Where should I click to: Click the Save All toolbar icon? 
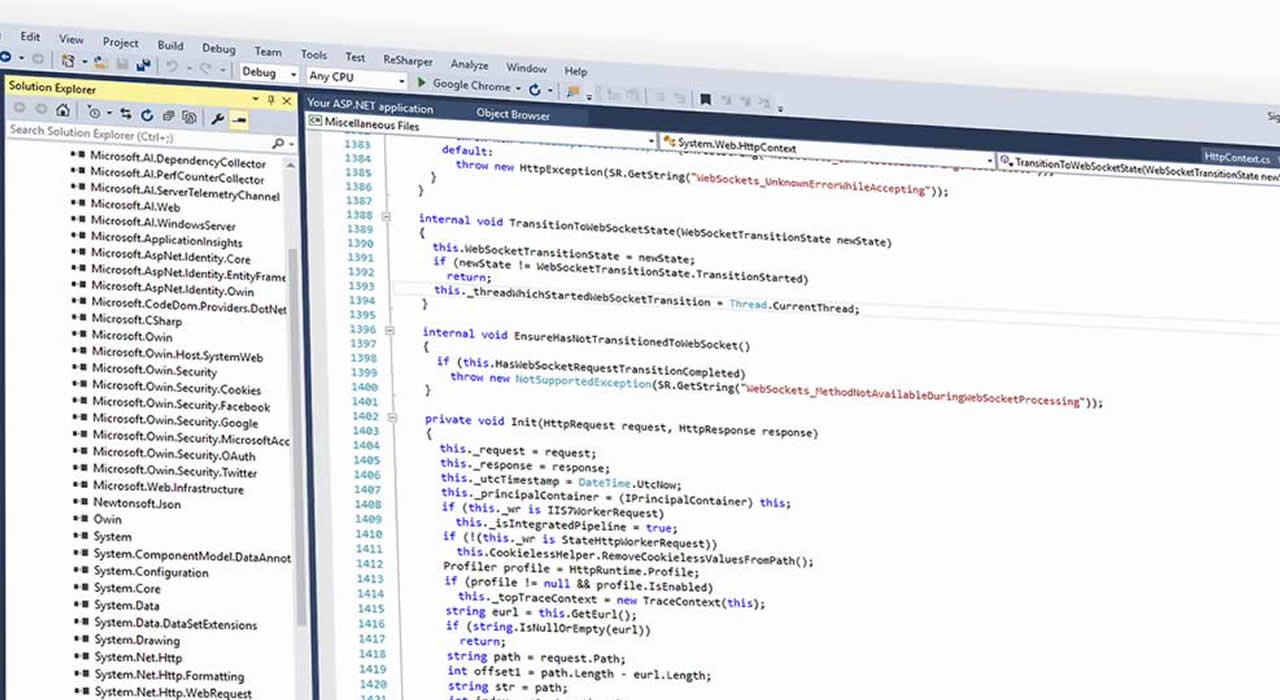143,66
